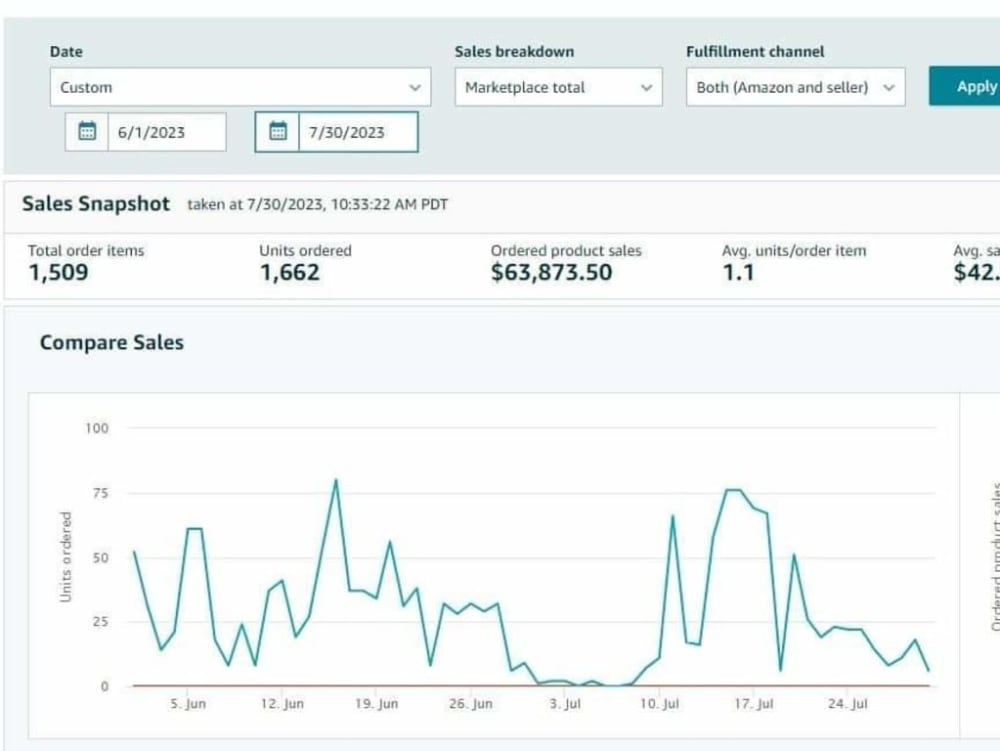Select the 1,662 units ordered value
The width and height of the screenshot is (1000, 751).
click(290, 272)
